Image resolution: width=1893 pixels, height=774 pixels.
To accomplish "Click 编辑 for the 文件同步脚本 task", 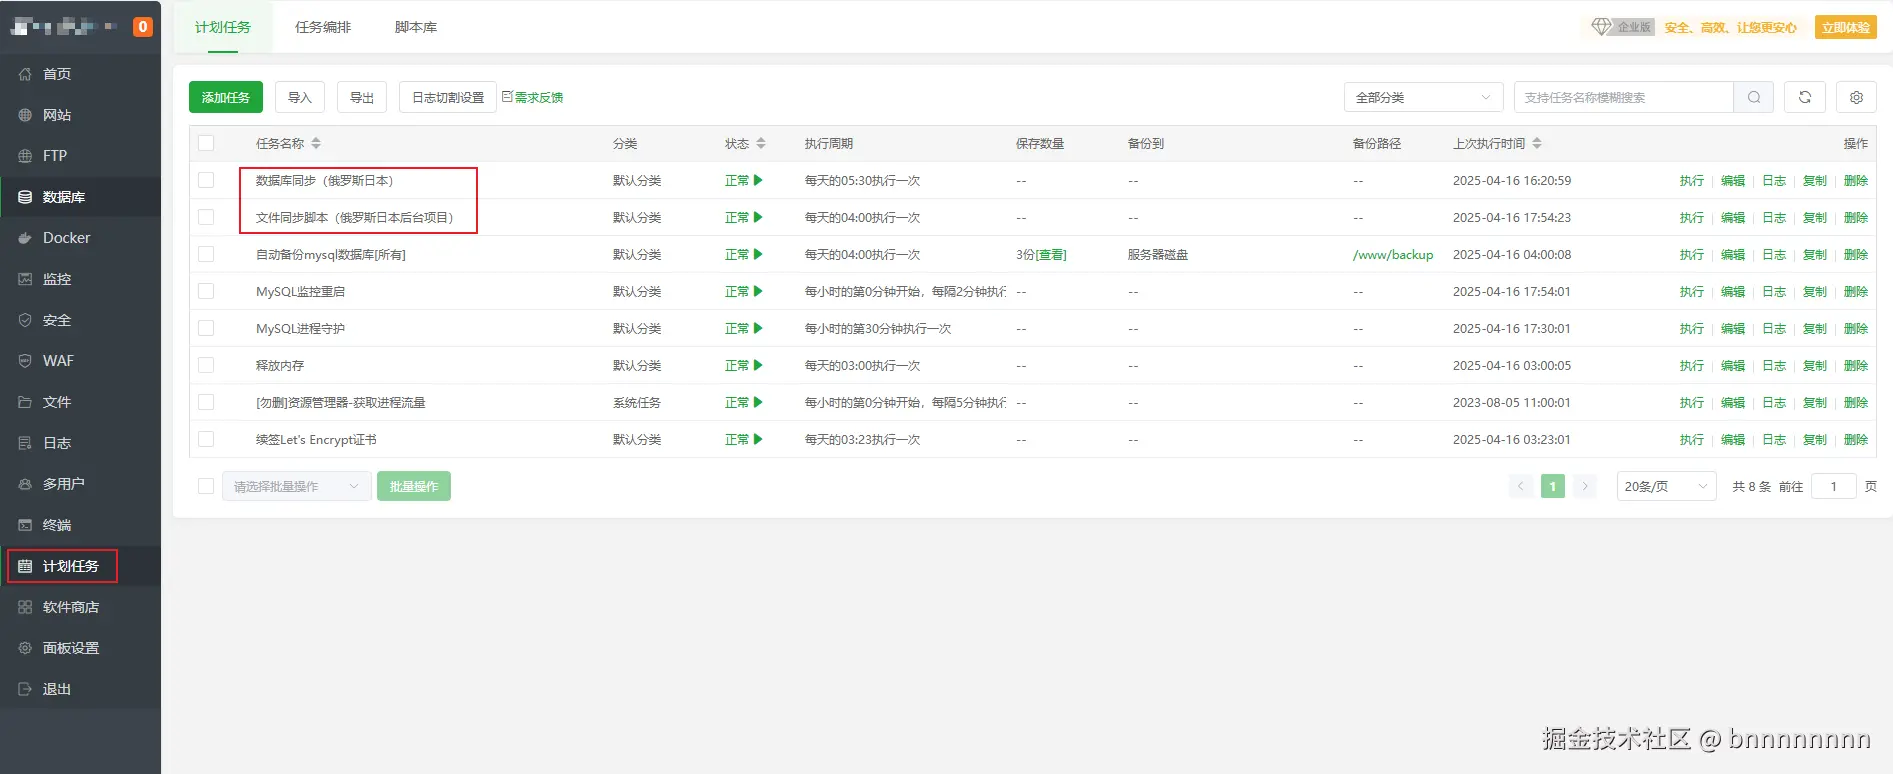I will [x=1733, y=217].
